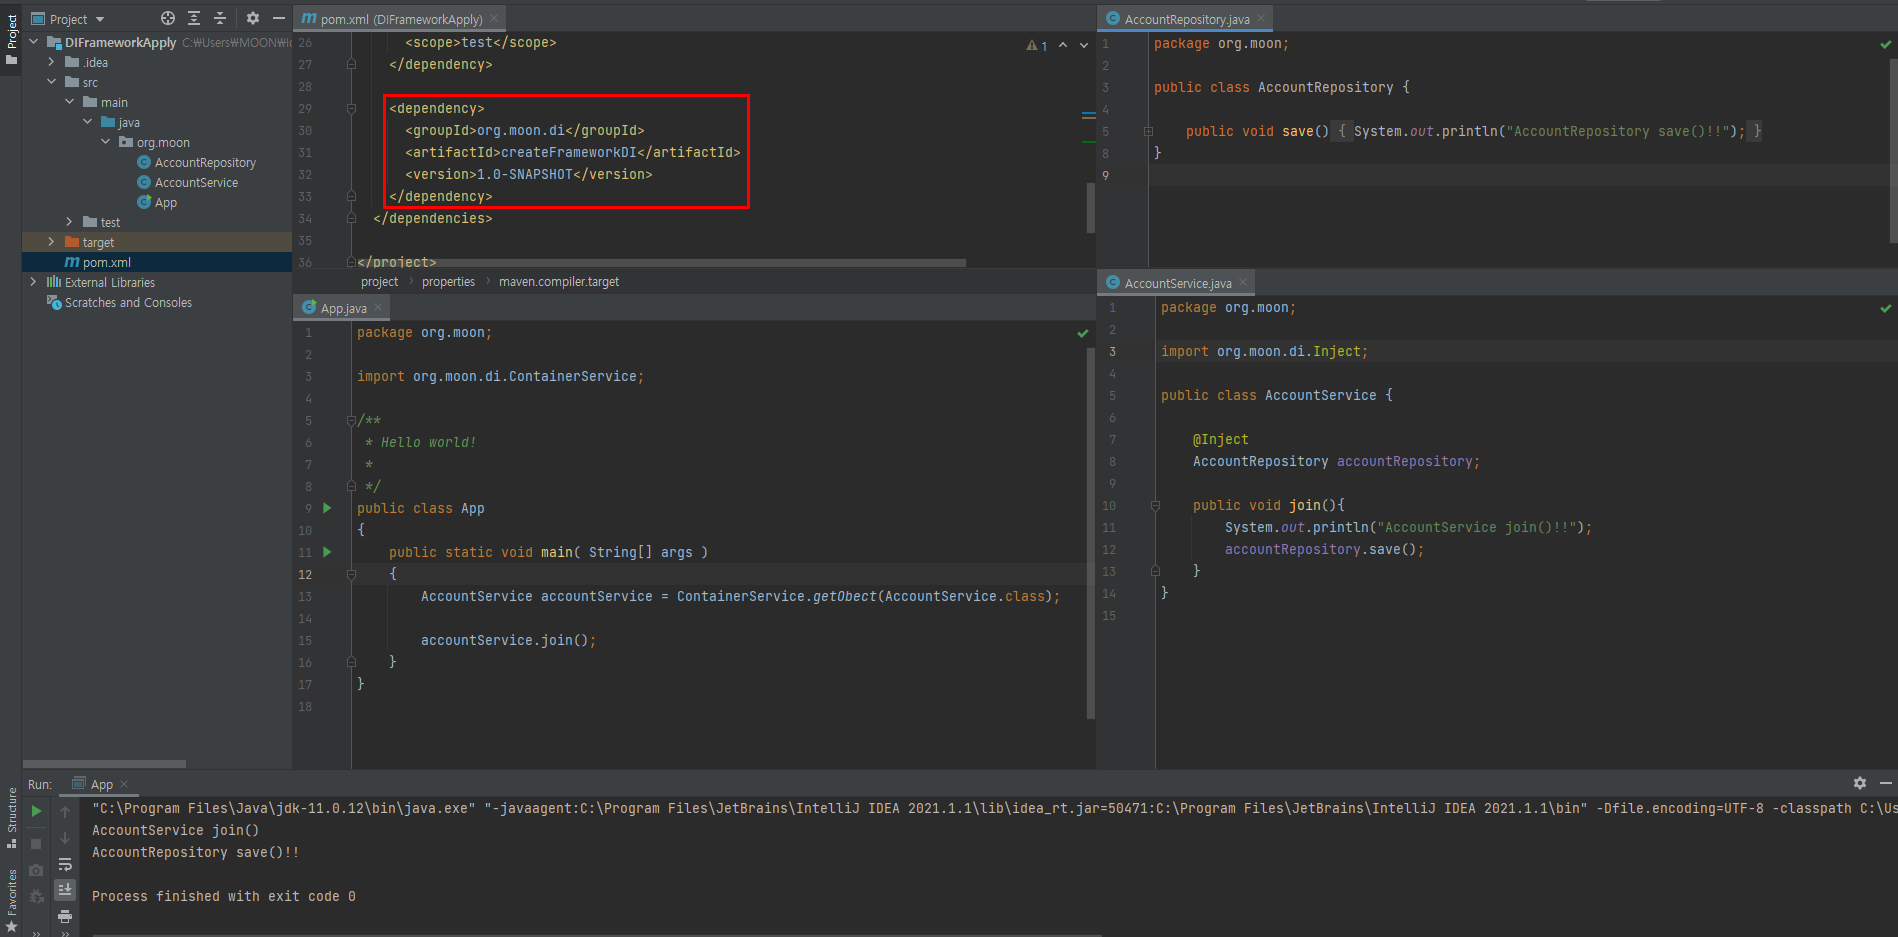Expand External Libraries node

click(x=34, y=282)
